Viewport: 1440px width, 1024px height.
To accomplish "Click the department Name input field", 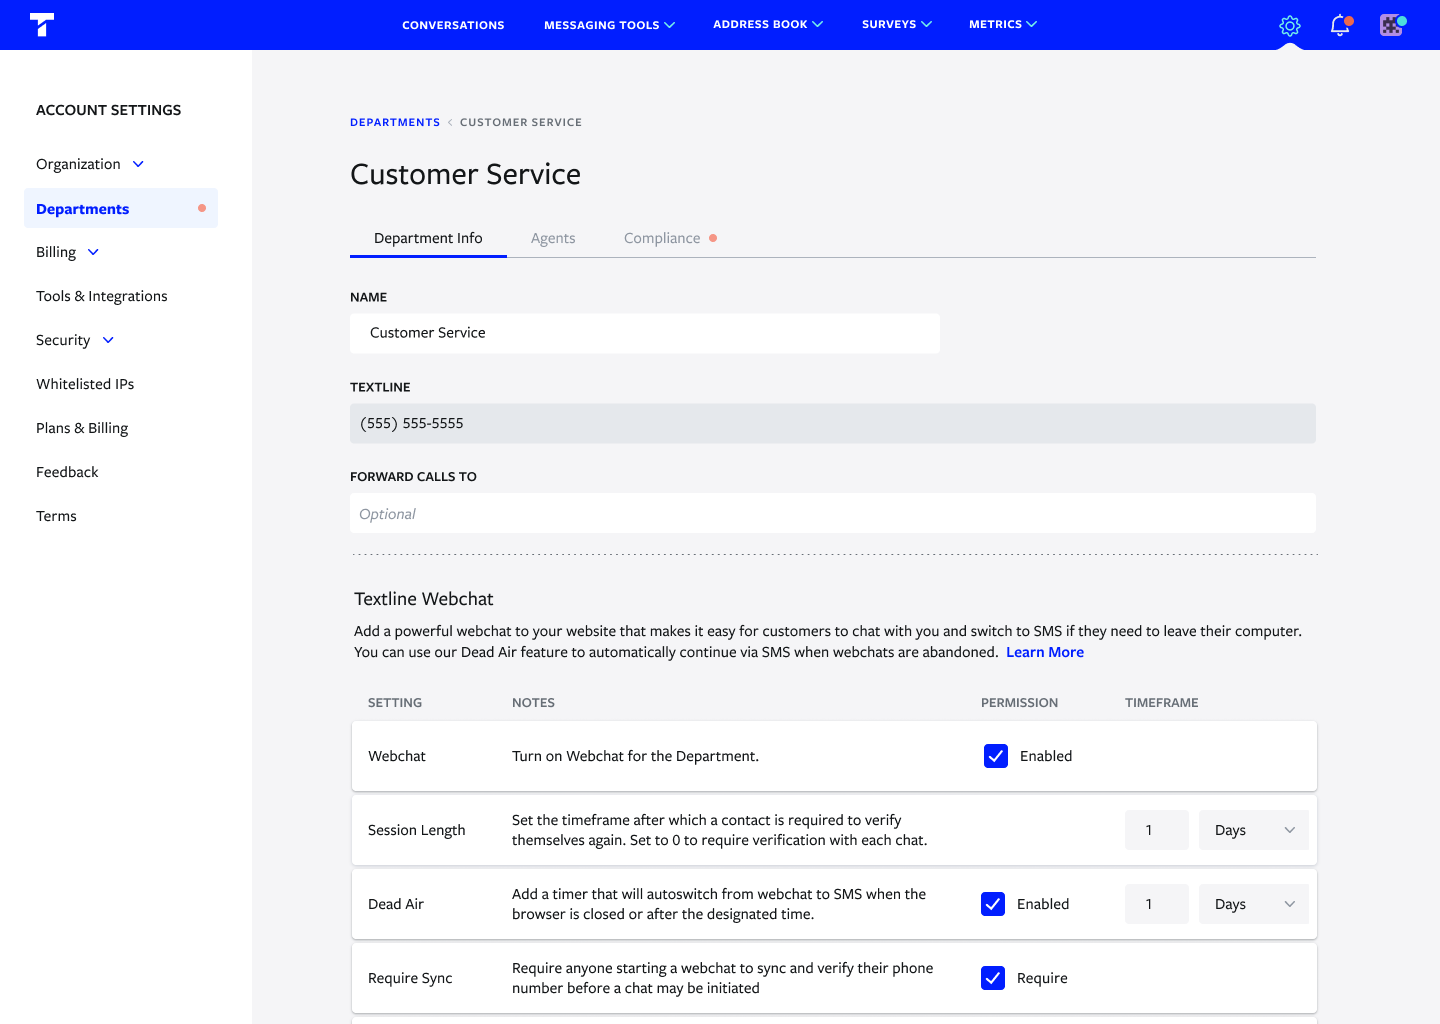I will 645,333.
